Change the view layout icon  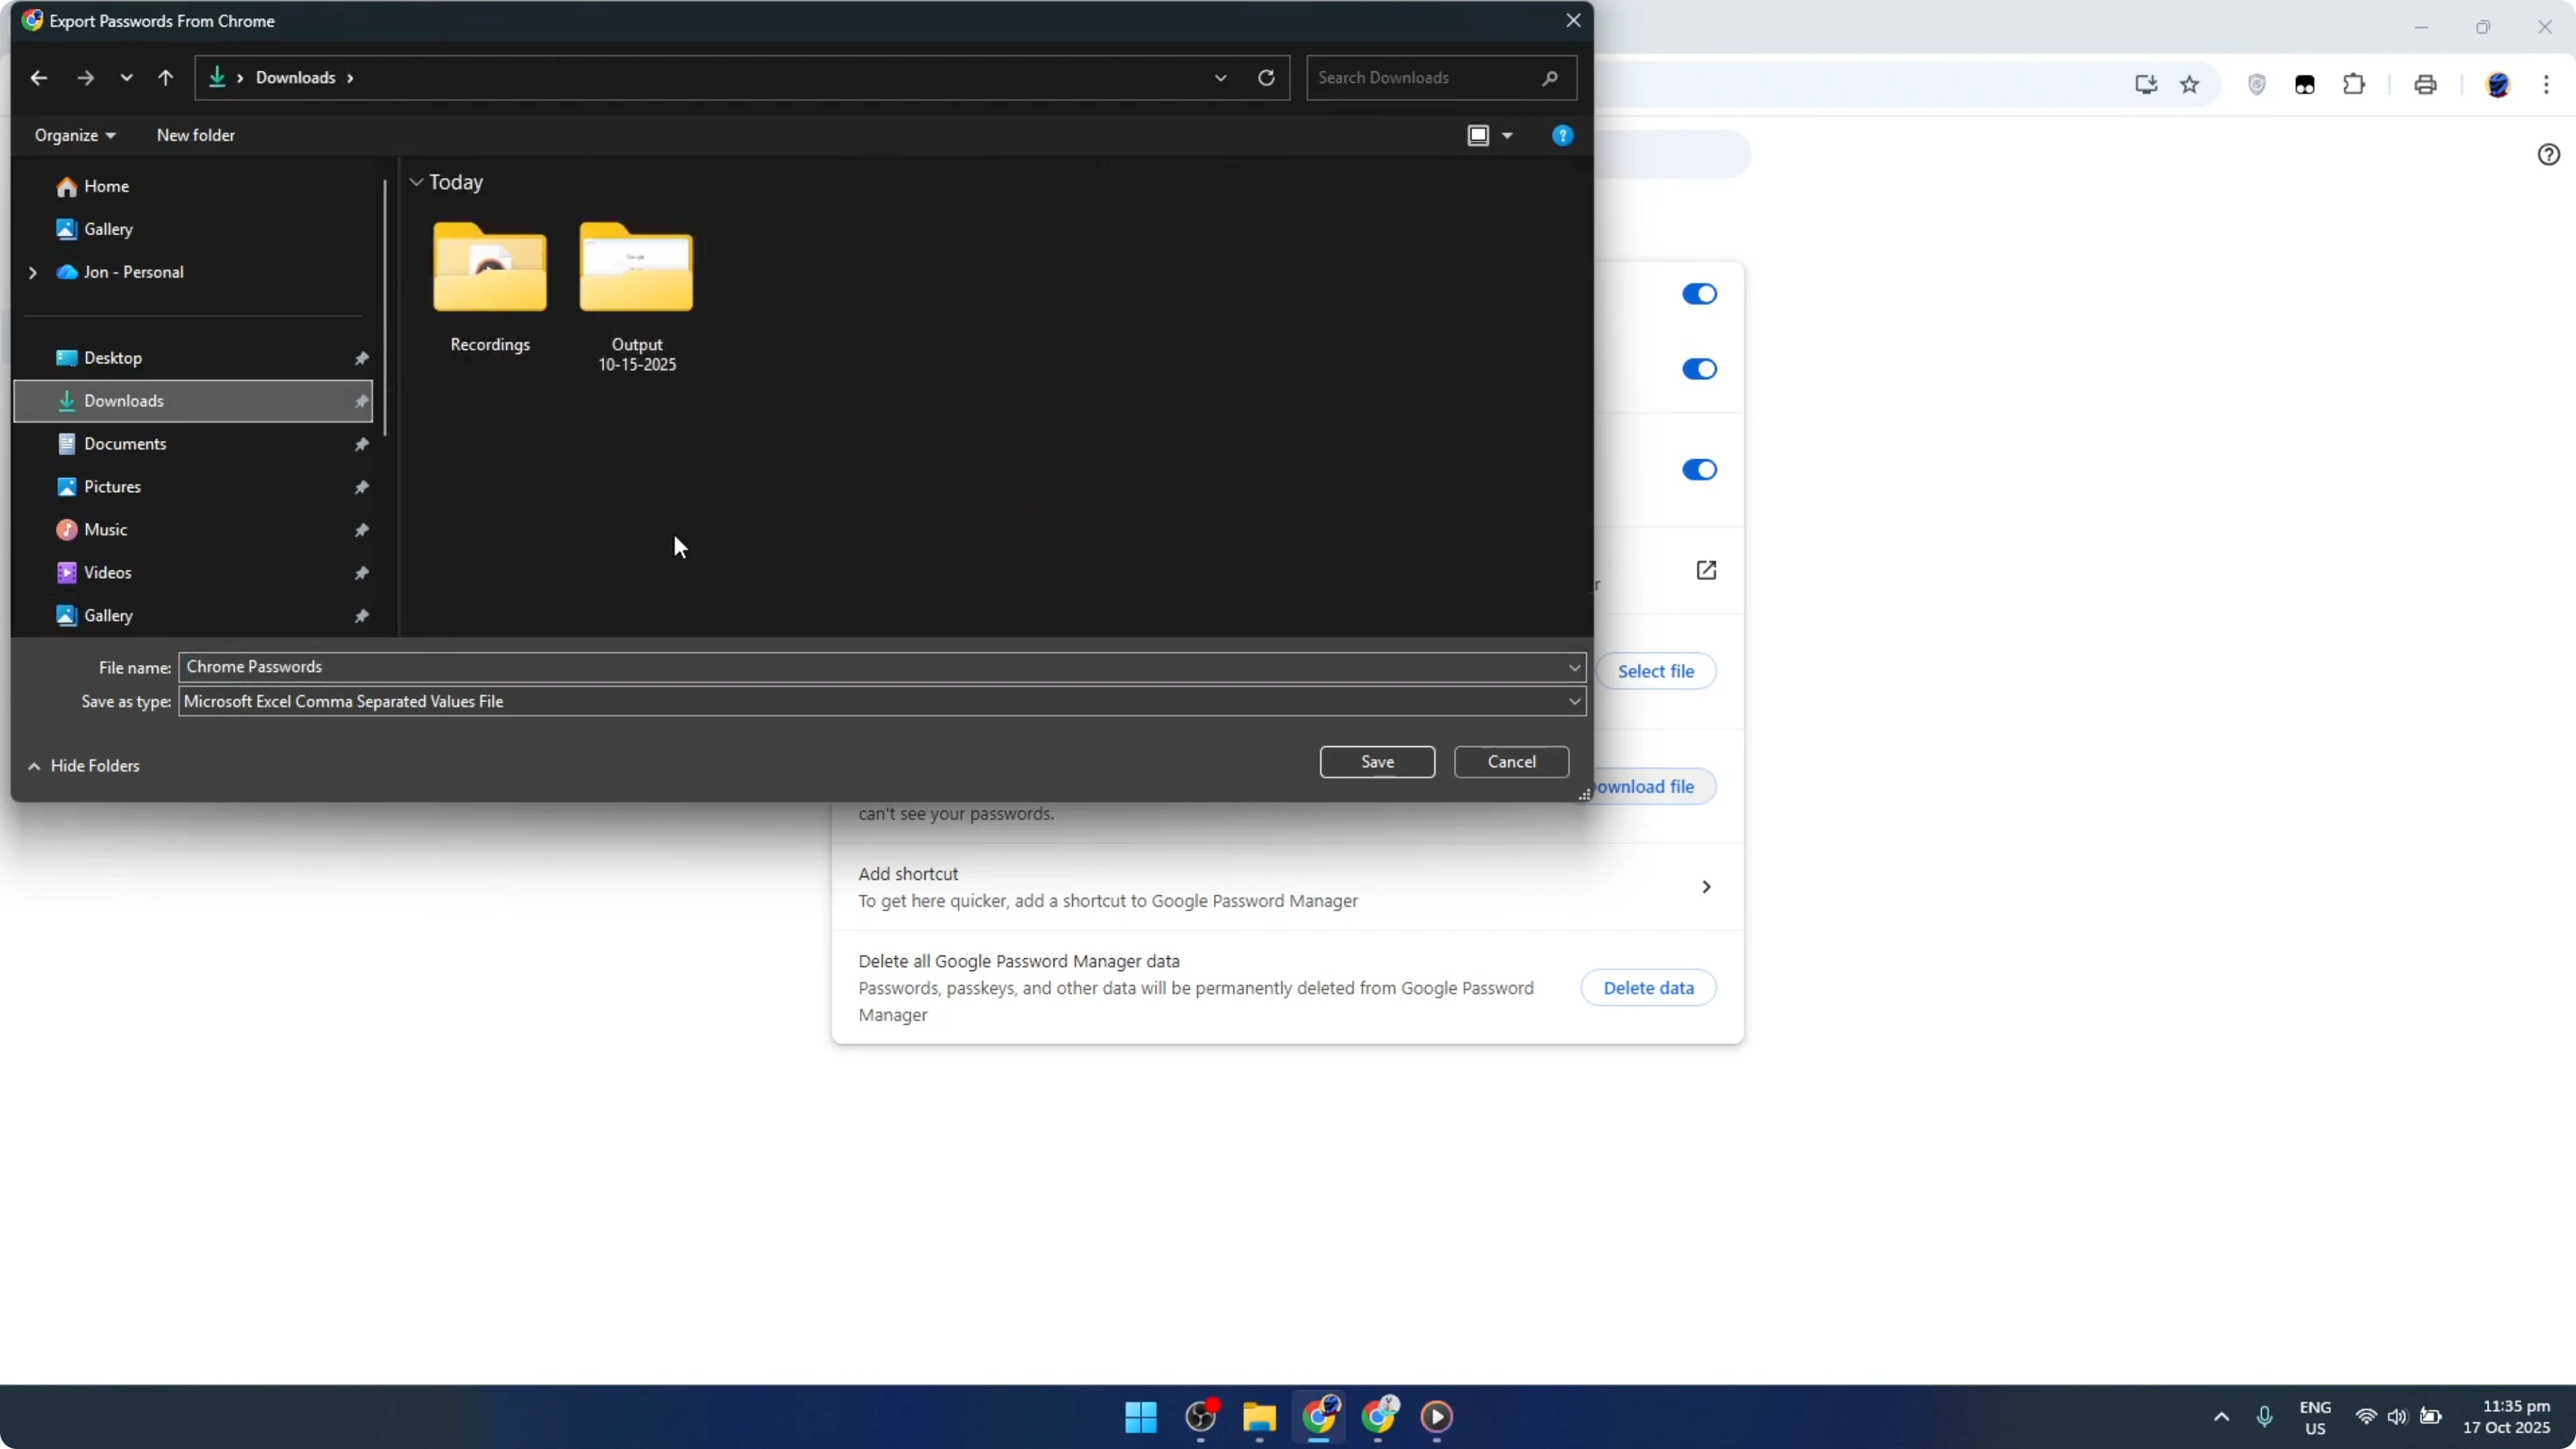coord(1478,135)
